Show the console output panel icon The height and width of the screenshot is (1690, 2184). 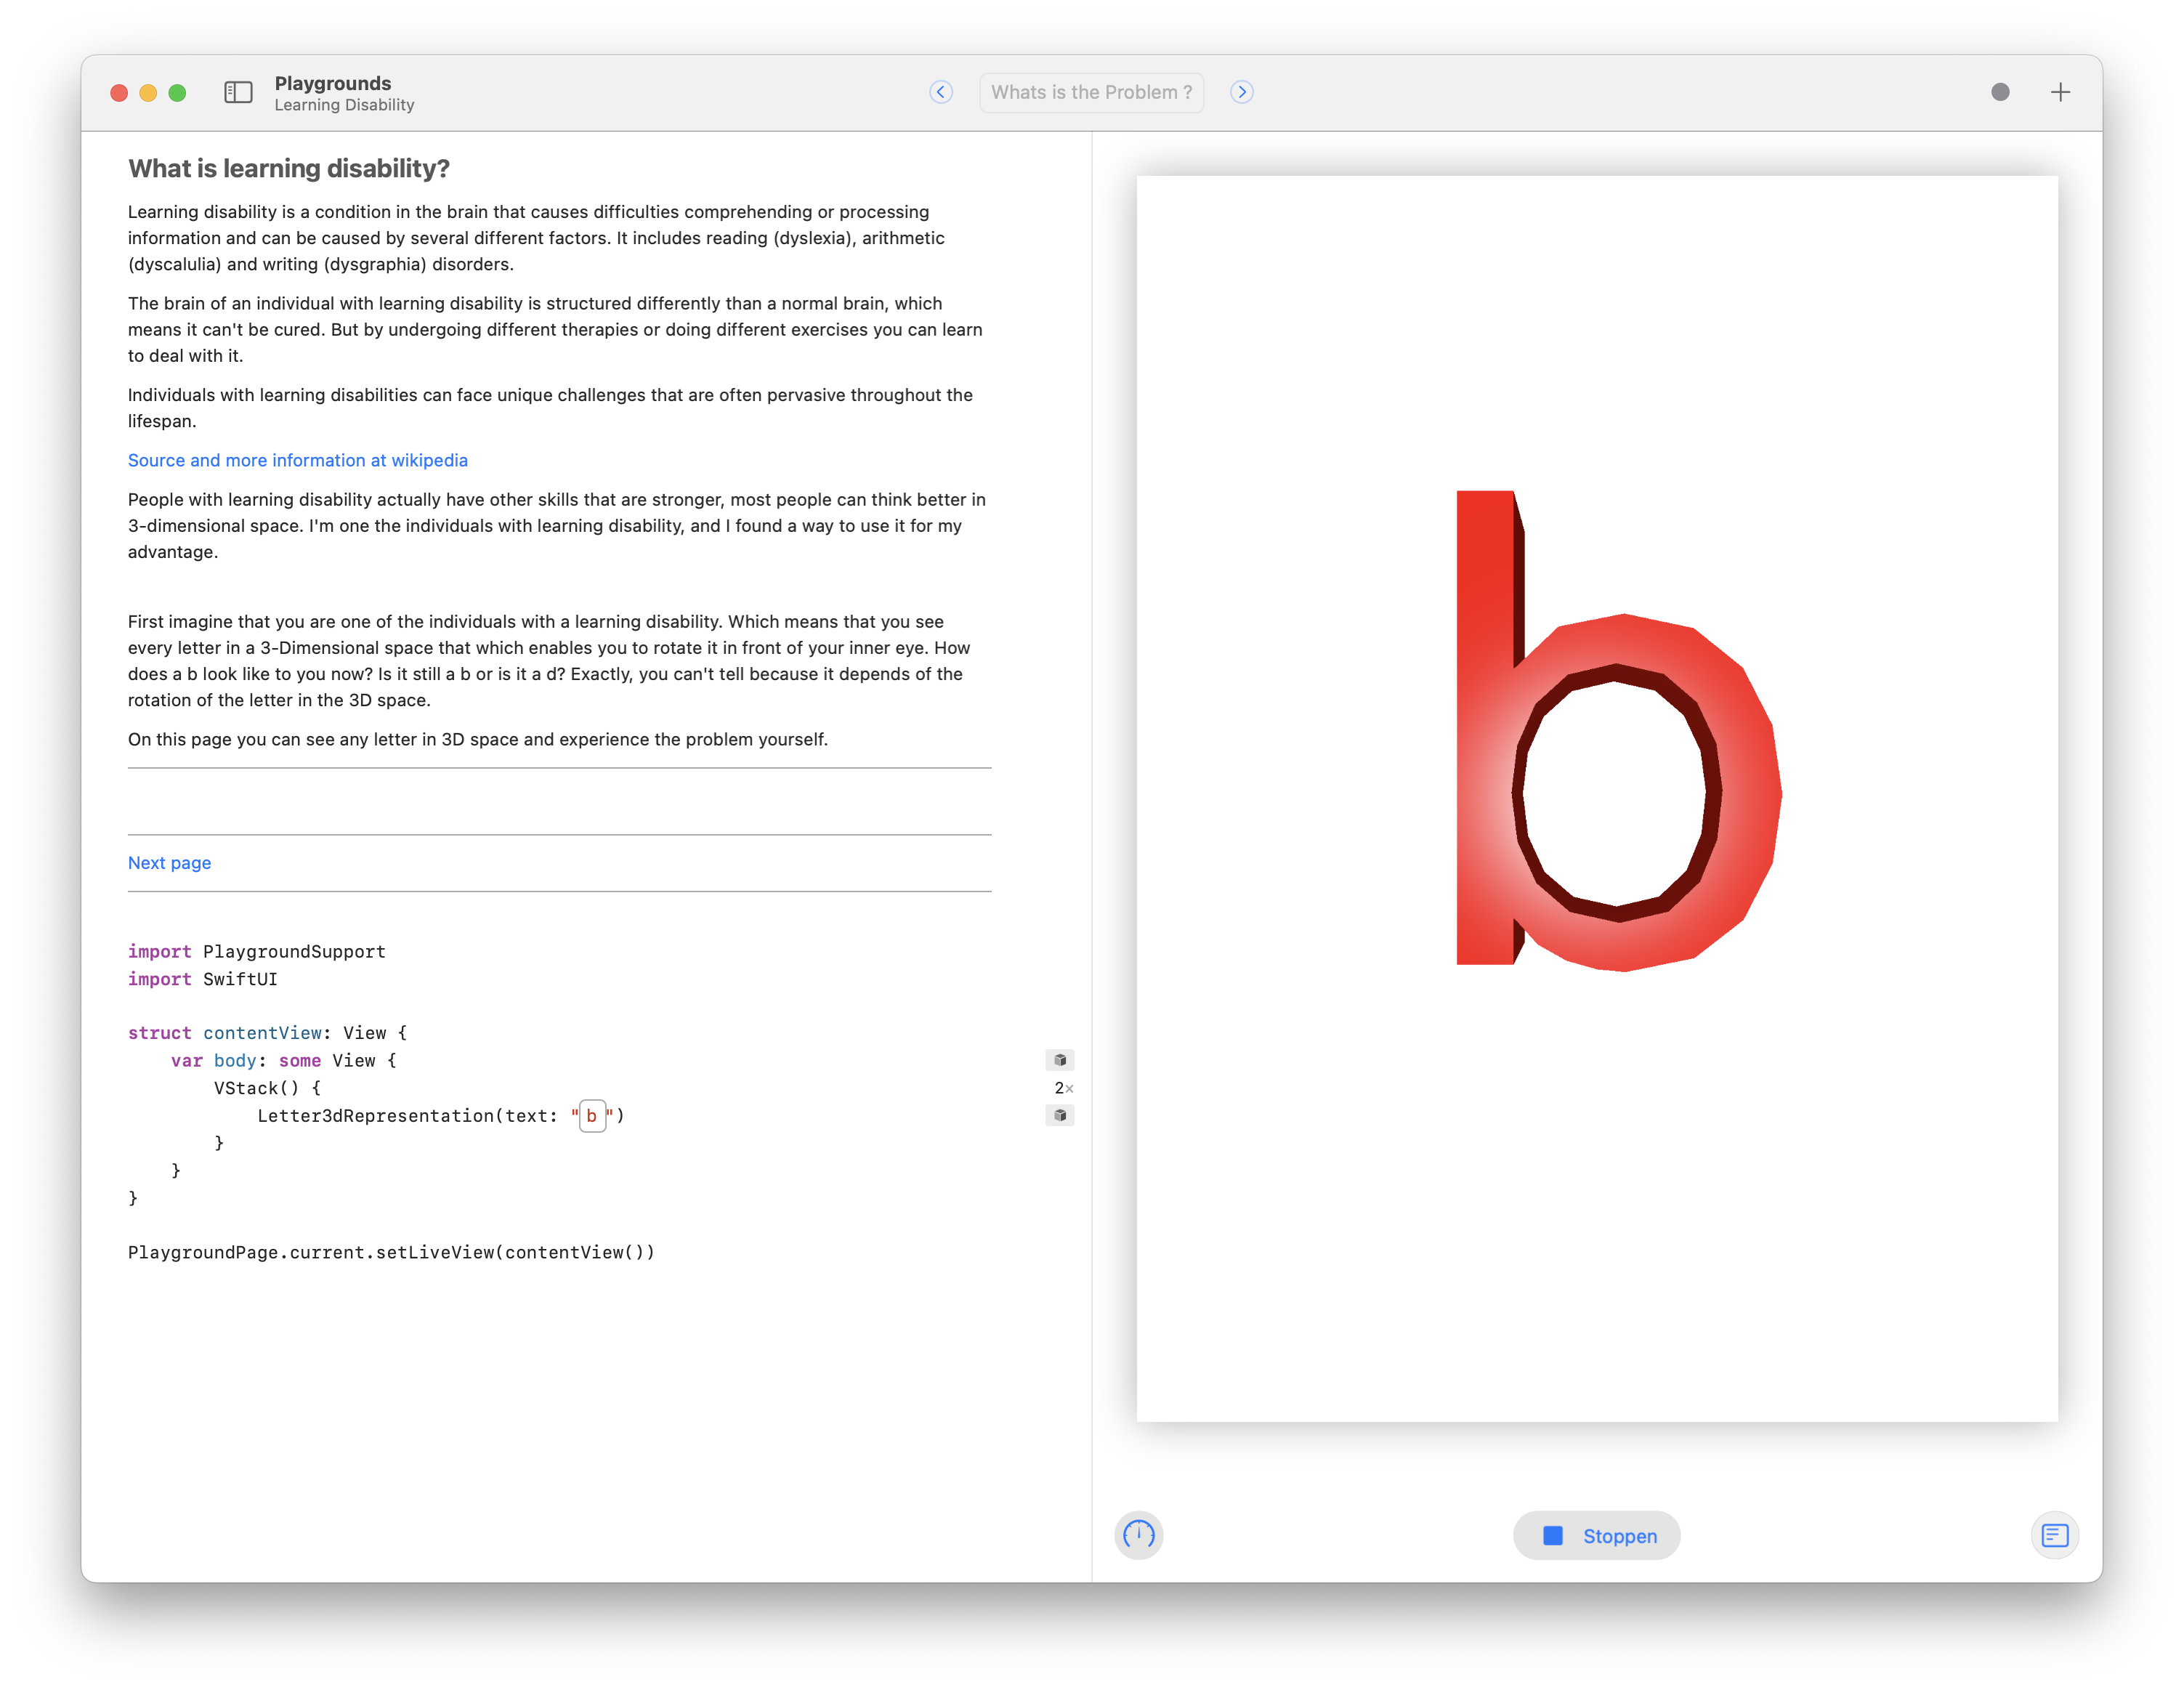point(2055,1535)
